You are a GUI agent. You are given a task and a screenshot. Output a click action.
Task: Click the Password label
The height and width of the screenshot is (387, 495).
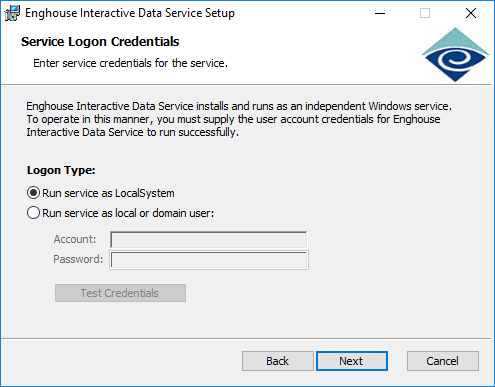click(x=78, y=259)
